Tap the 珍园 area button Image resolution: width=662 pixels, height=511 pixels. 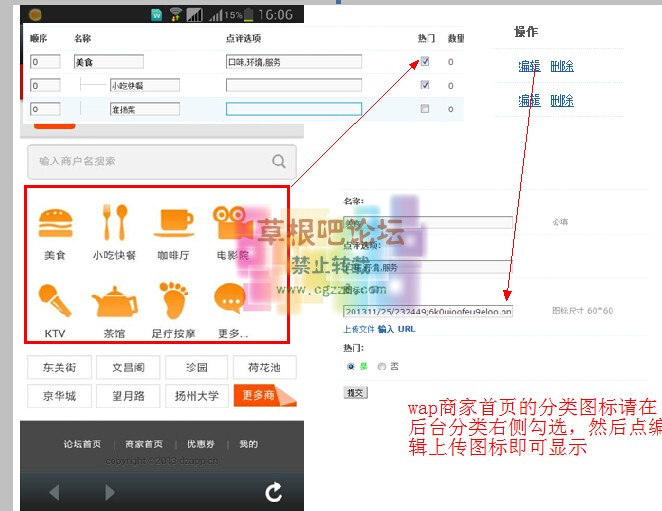tap(197, 367)
